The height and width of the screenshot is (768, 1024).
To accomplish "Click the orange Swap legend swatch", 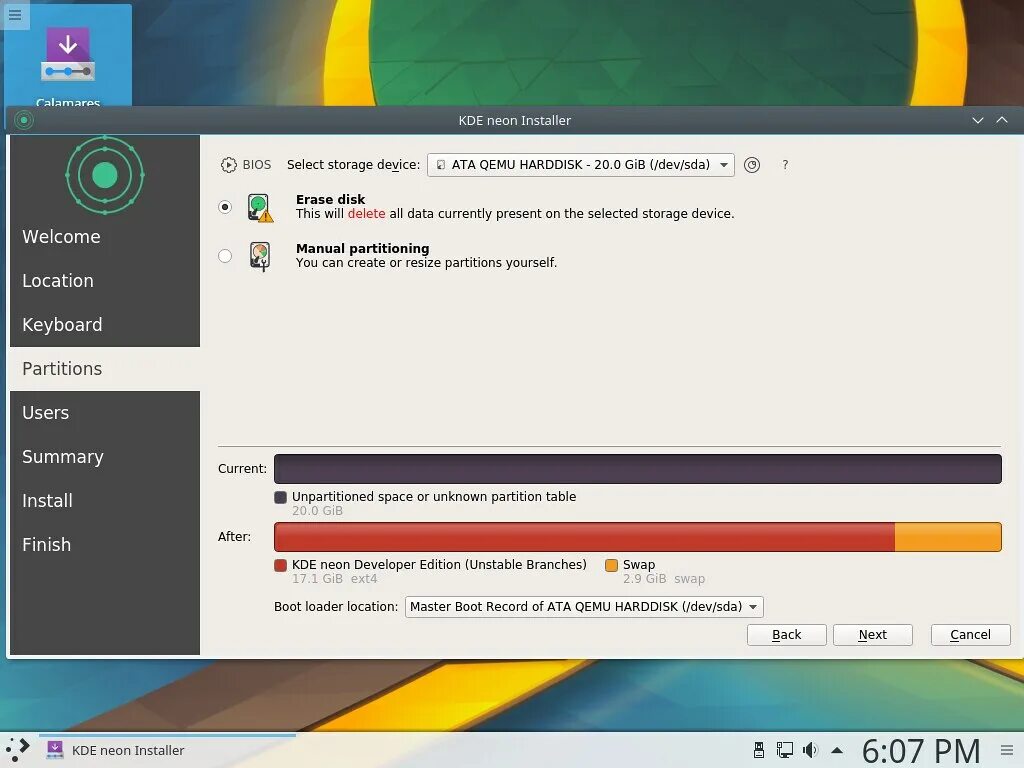I will coord(611,565).
